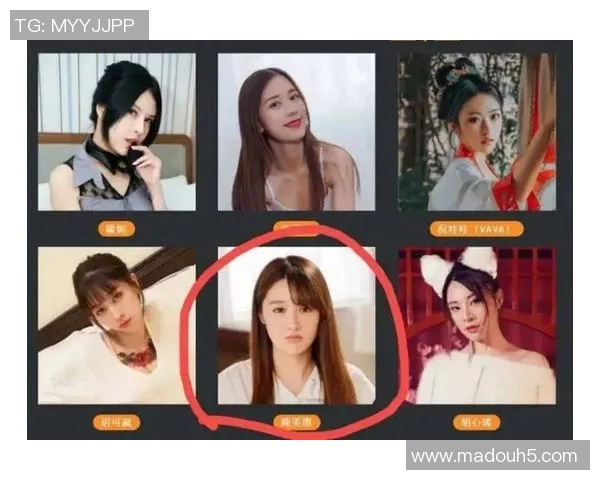
Task: Click the portrait circled in red marker
Action: pos(297,325)
